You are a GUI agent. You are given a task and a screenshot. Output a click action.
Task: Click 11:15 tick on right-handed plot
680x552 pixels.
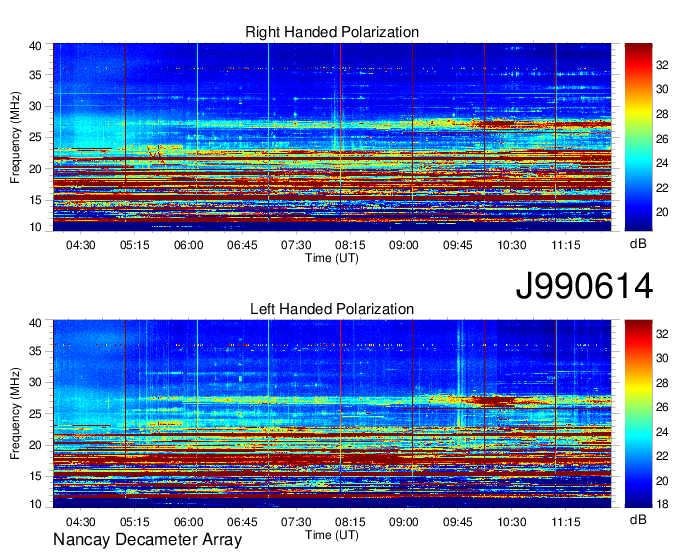pyautogui.click(x=566, y=245)
